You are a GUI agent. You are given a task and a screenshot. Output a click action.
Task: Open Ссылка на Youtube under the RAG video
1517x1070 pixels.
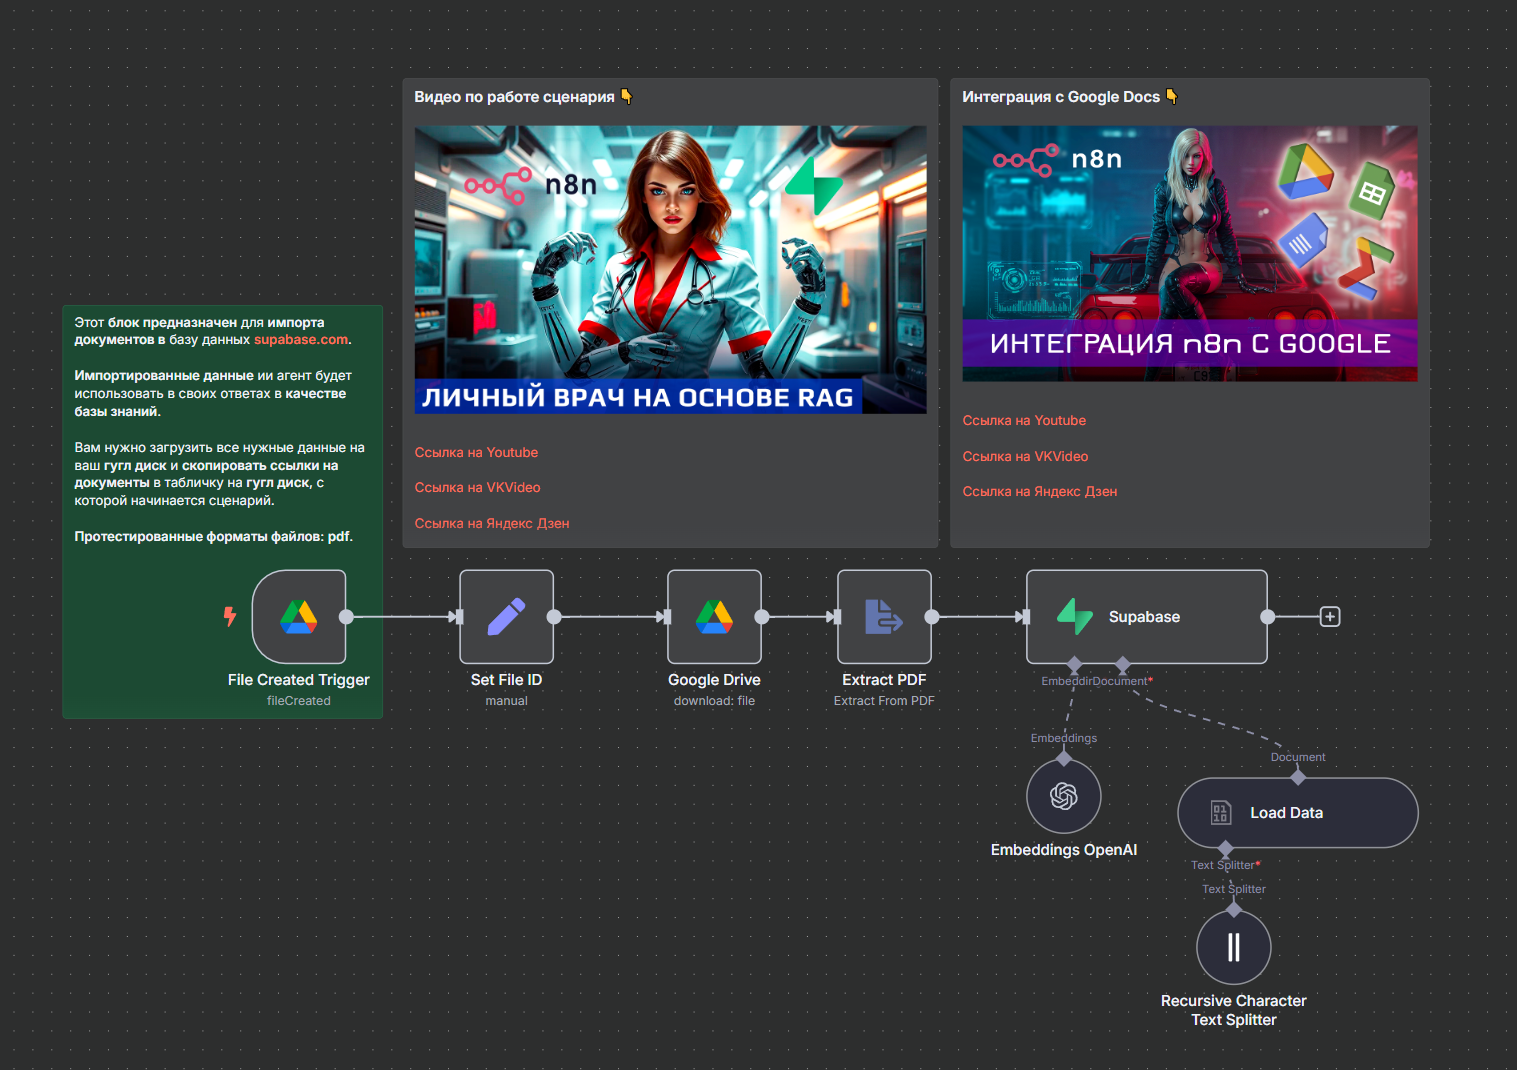[x=476, y=453]
